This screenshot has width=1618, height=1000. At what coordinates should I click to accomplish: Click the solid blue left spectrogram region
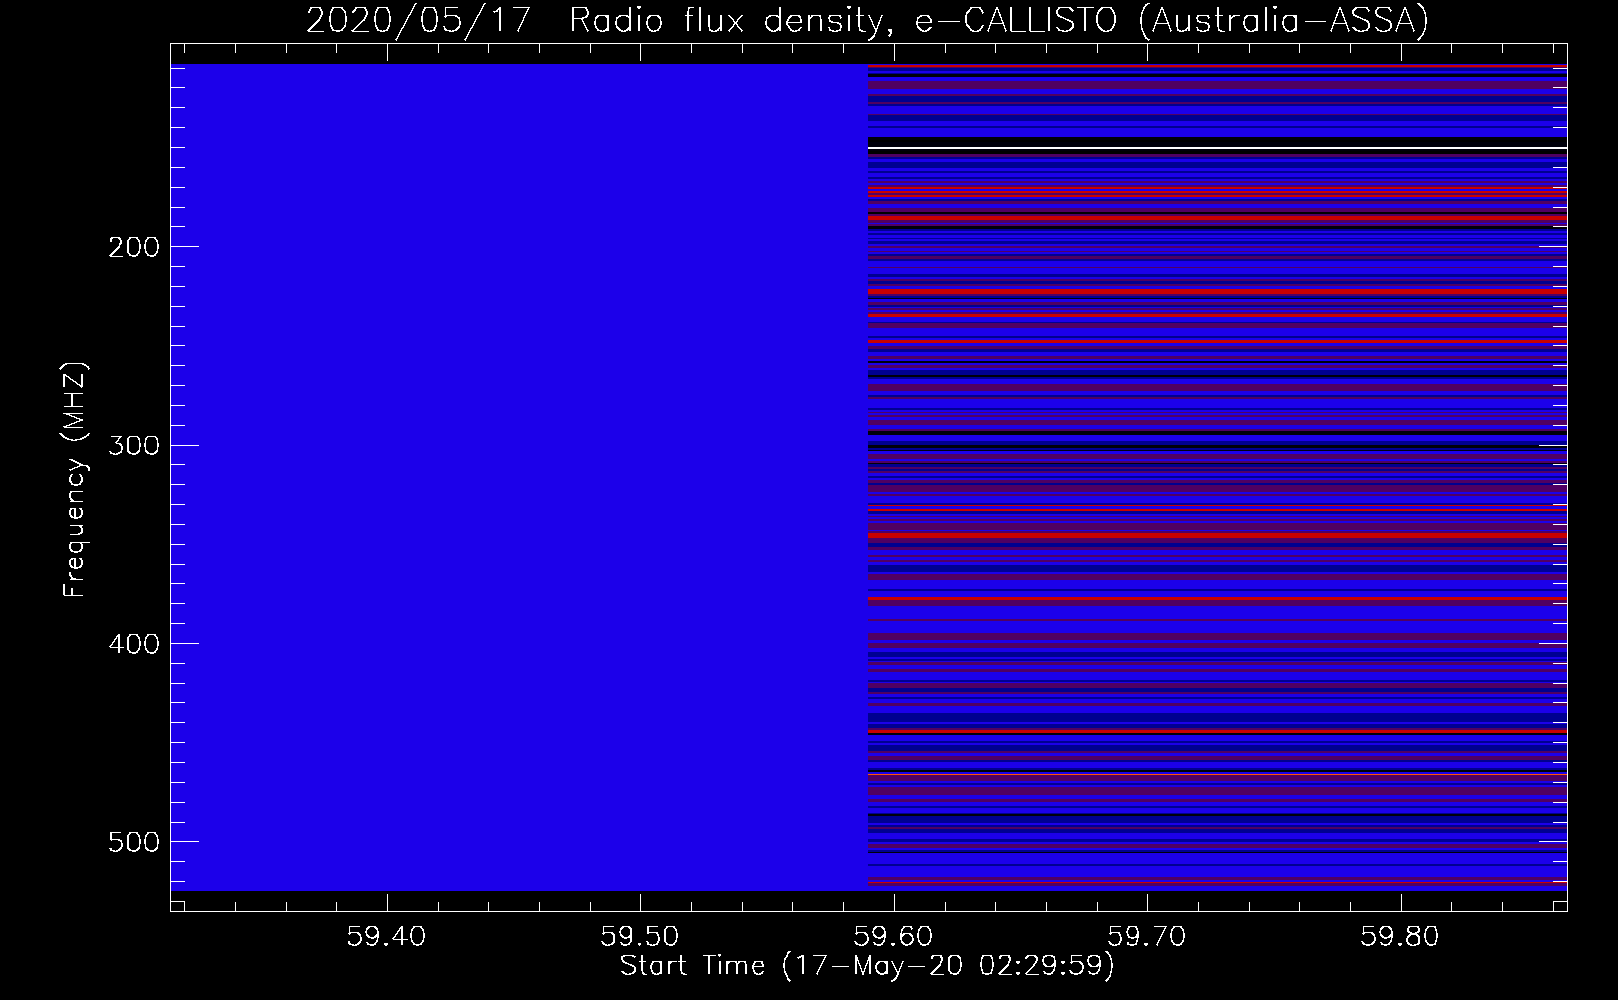(x=519, y=477)
